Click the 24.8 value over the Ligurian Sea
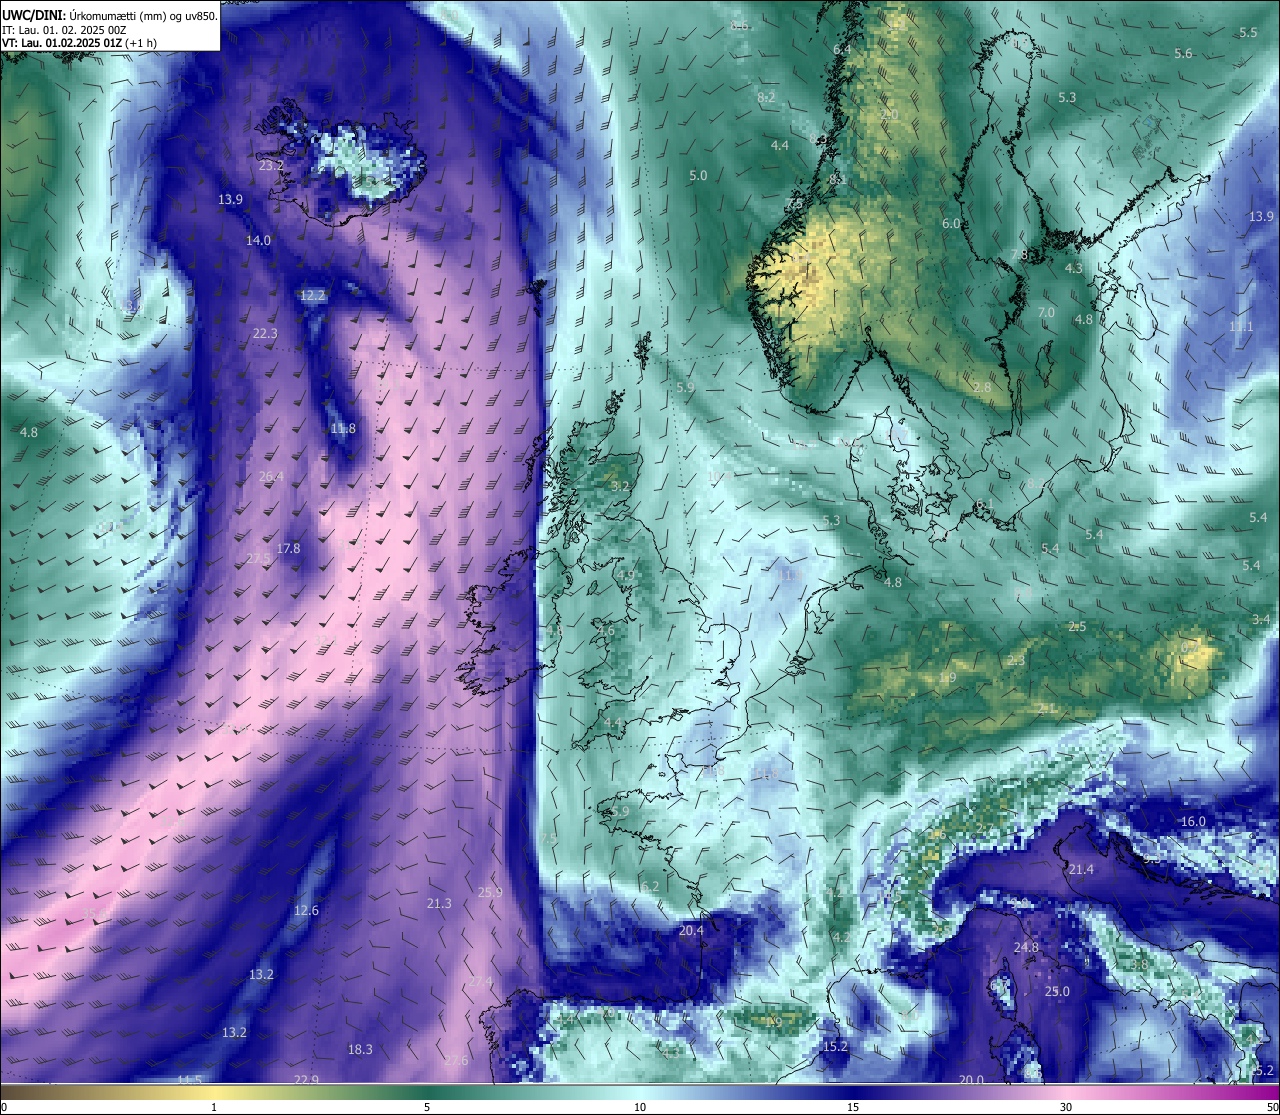Image resolution: width=1280 pixels, height=1115 pixels. [1026, 947]
